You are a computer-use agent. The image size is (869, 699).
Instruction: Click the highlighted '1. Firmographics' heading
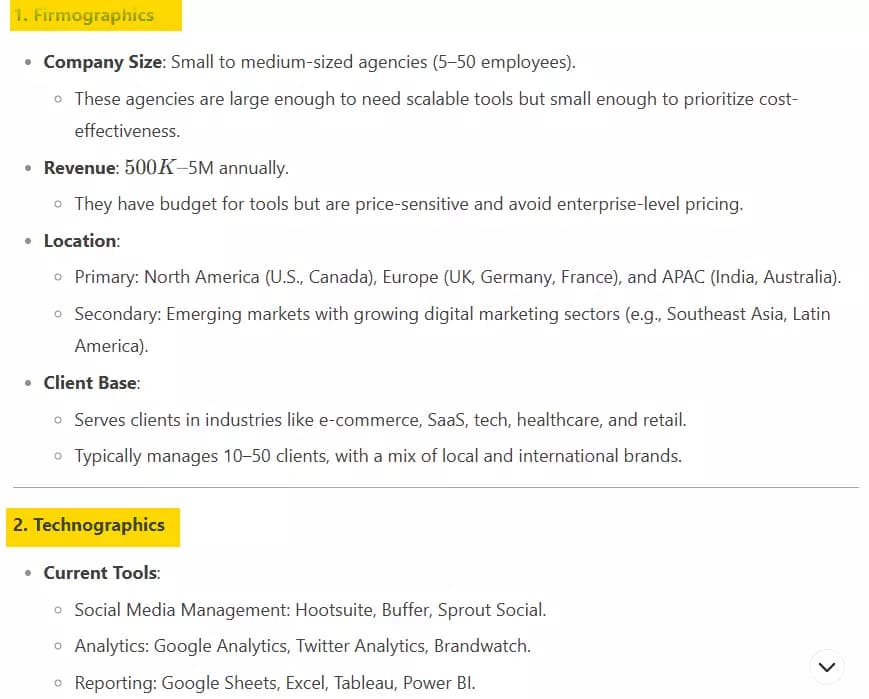pyautogui.click(x=96, y=15)
